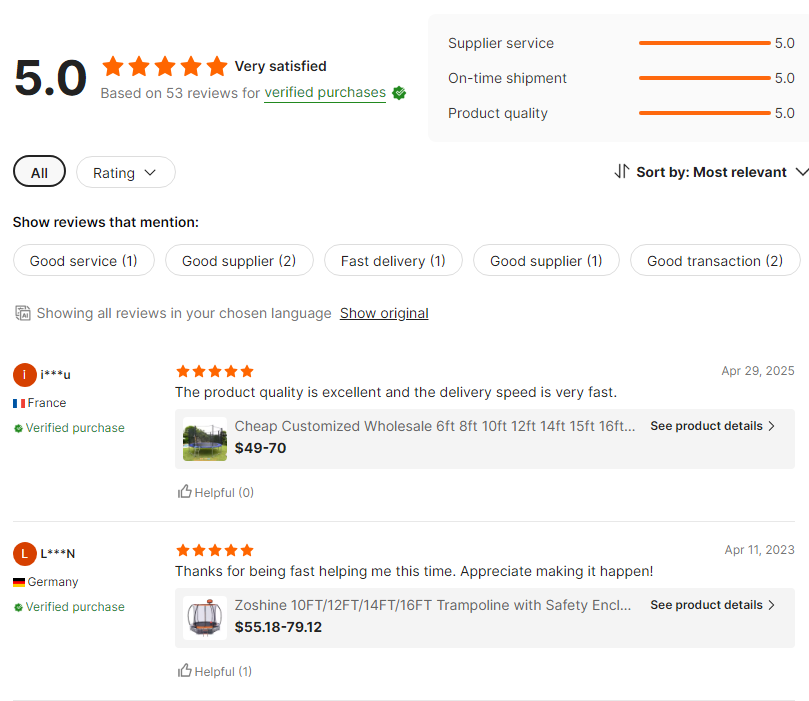Toggle the Good transaction (2) filter chip

[714, 260]
